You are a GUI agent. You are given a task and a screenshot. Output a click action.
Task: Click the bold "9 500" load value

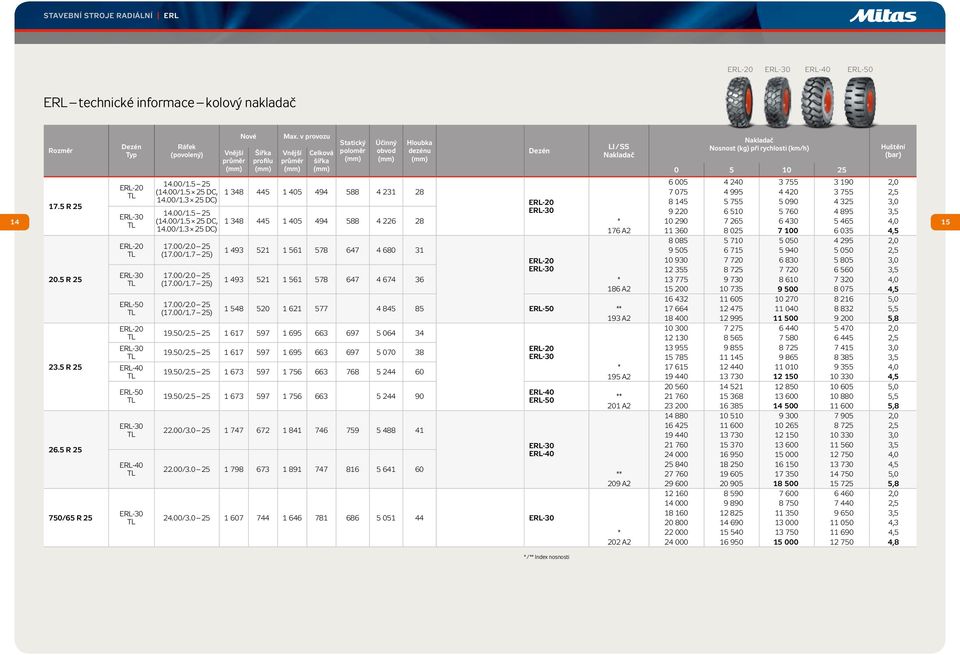[787, 289]
